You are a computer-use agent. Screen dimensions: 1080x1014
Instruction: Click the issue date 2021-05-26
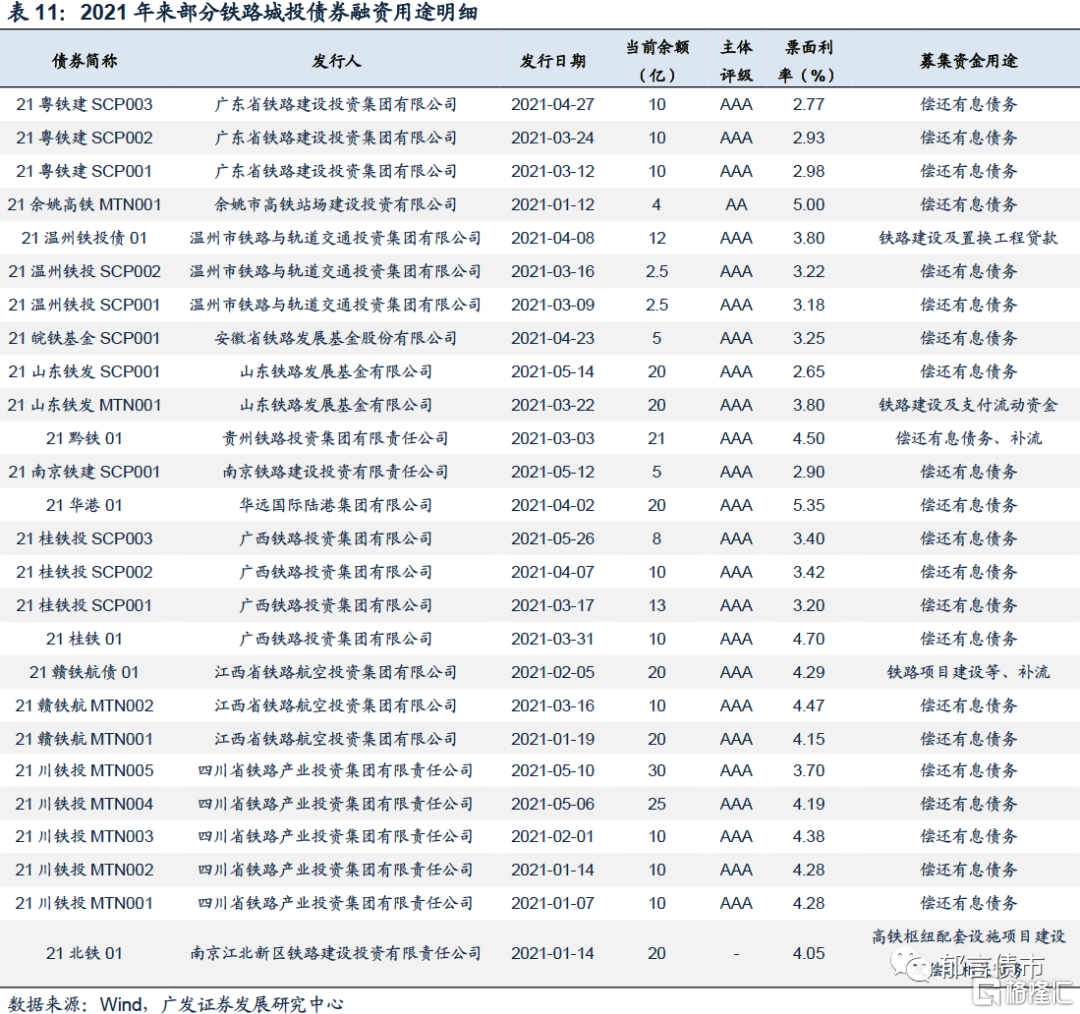553,539
